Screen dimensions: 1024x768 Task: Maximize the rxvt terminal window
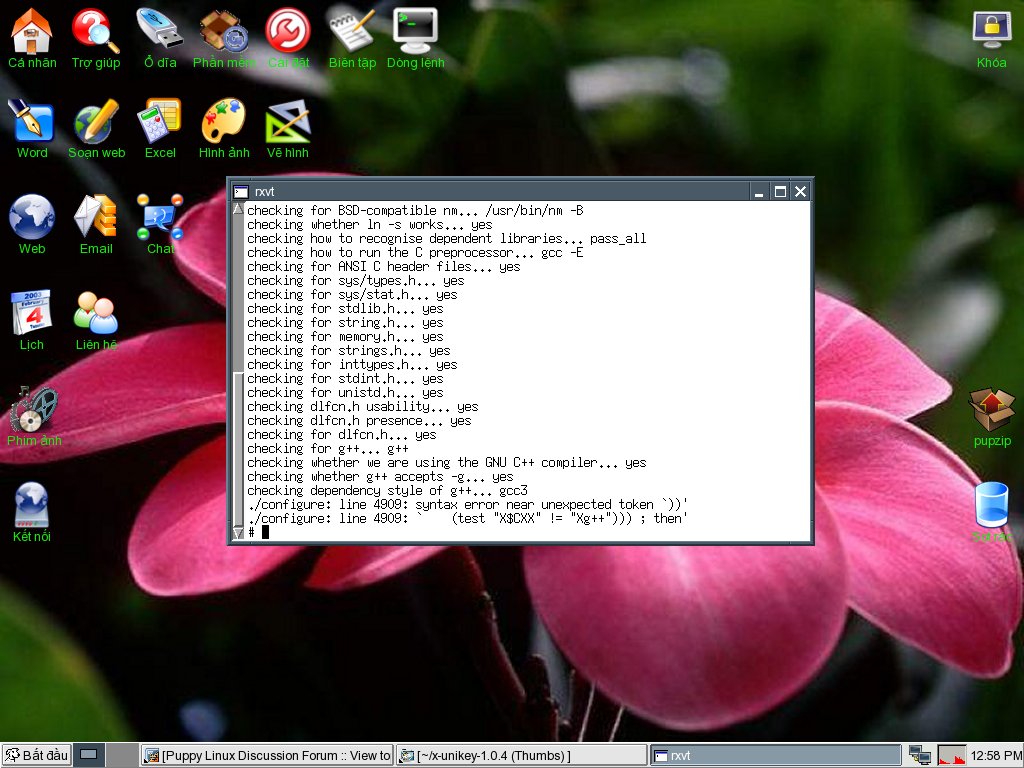[780, 191]
